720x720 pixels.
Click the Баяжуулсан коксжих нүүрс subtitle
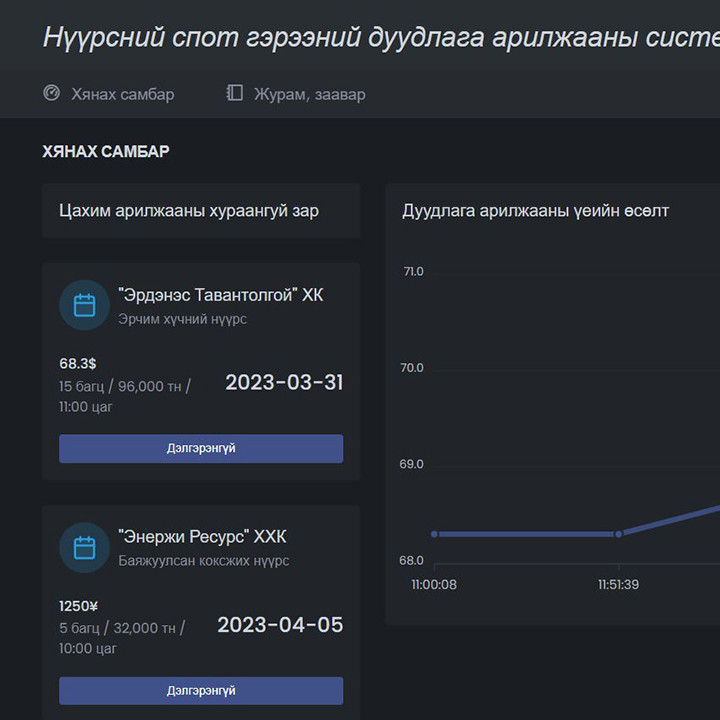tap(204, 561)
